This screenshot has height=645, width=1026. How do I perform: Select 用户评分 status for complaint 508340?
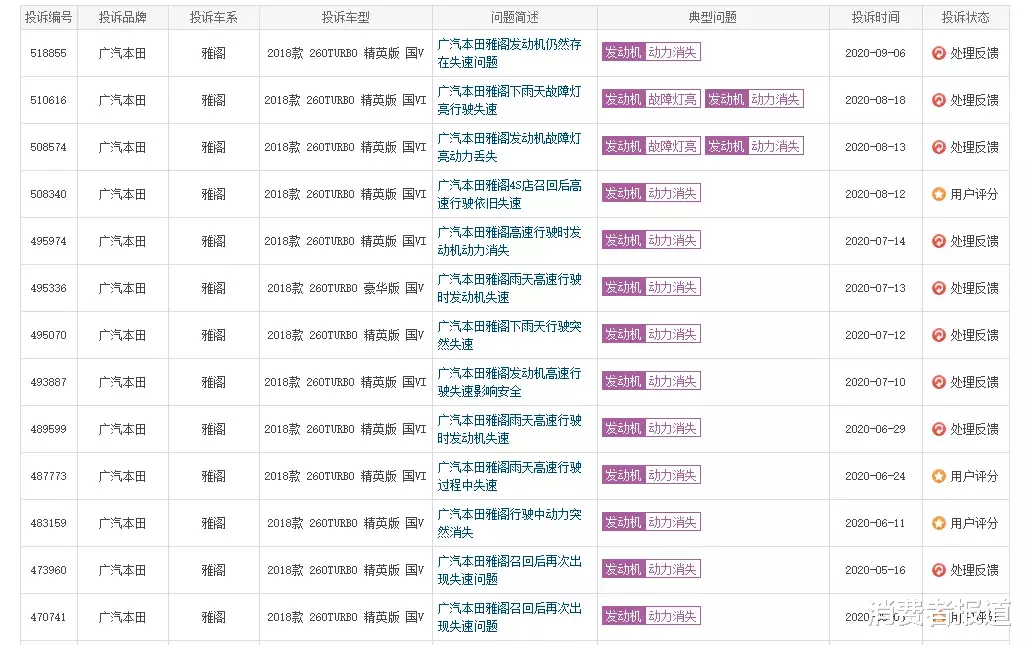pos(974,194)
